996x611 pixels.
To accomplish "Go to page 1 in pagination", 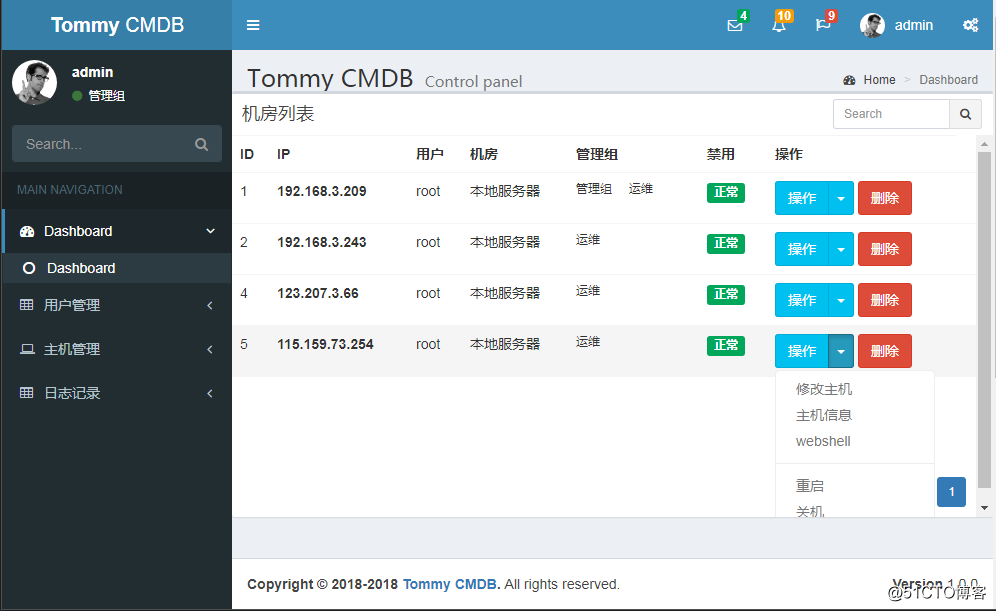I will [x=951, y=492].
